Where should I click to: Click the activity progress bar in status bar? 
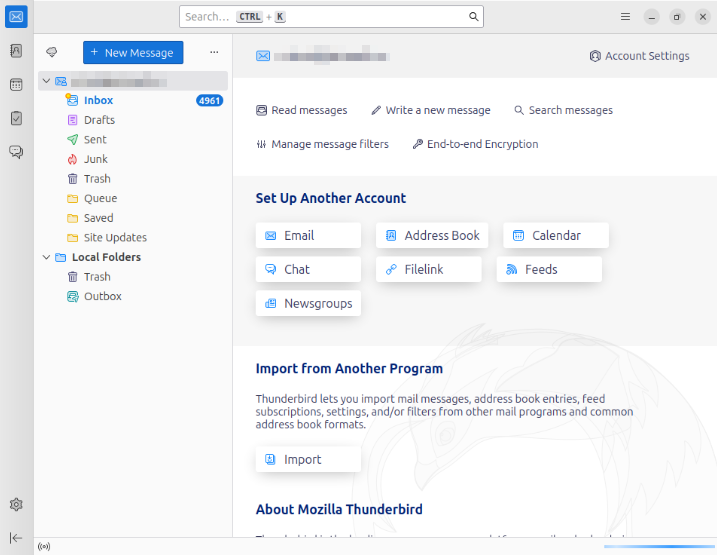coord(659,546)
